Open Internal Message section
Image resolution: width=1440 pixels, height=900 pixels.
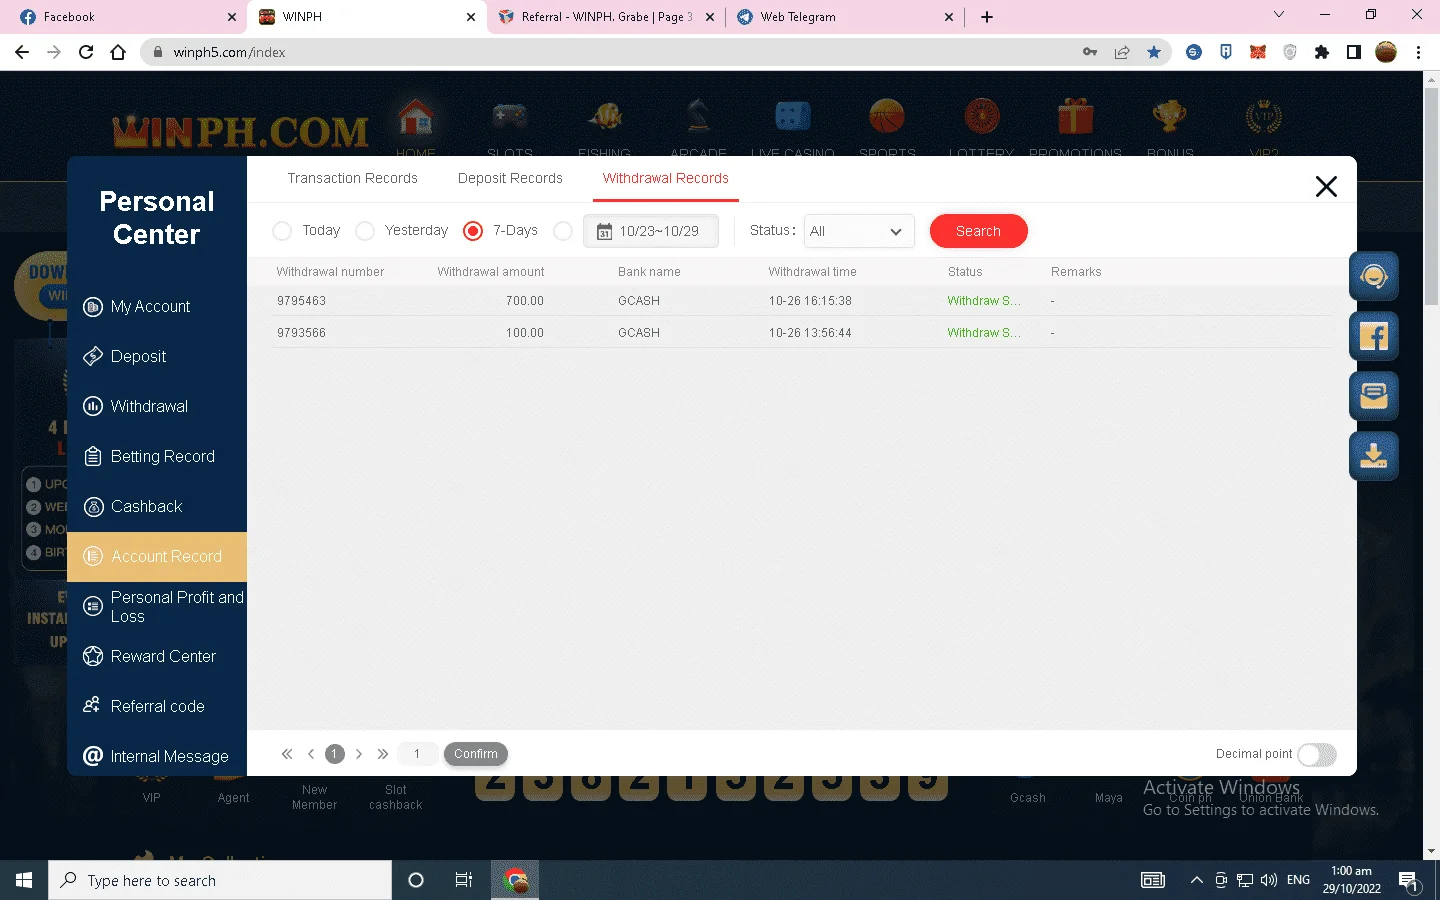point(157,756)
